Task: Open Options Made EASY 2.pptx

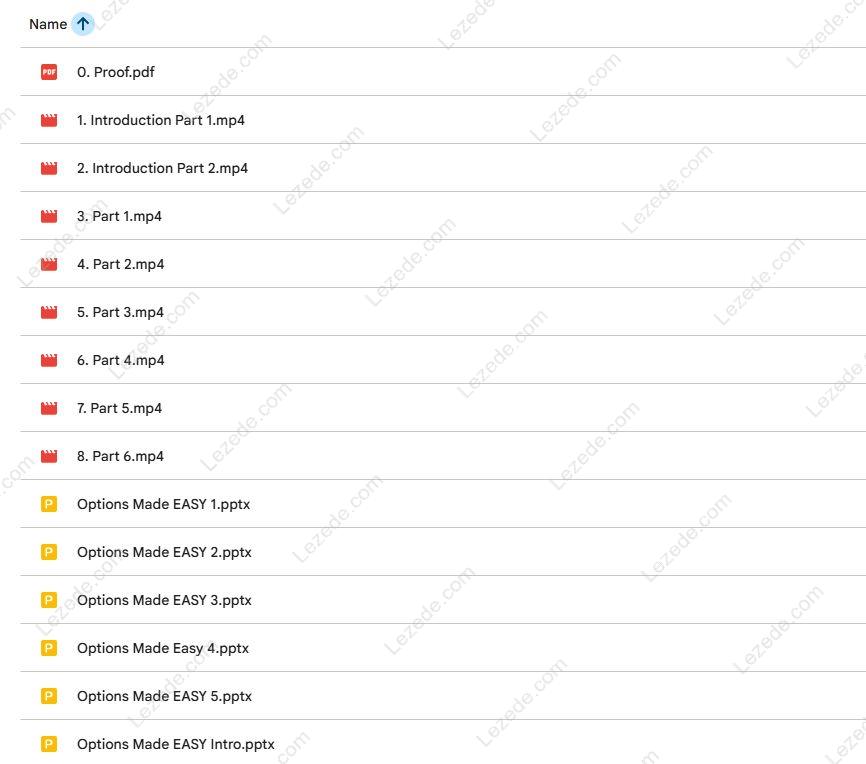Action: [x=164, y=552]
